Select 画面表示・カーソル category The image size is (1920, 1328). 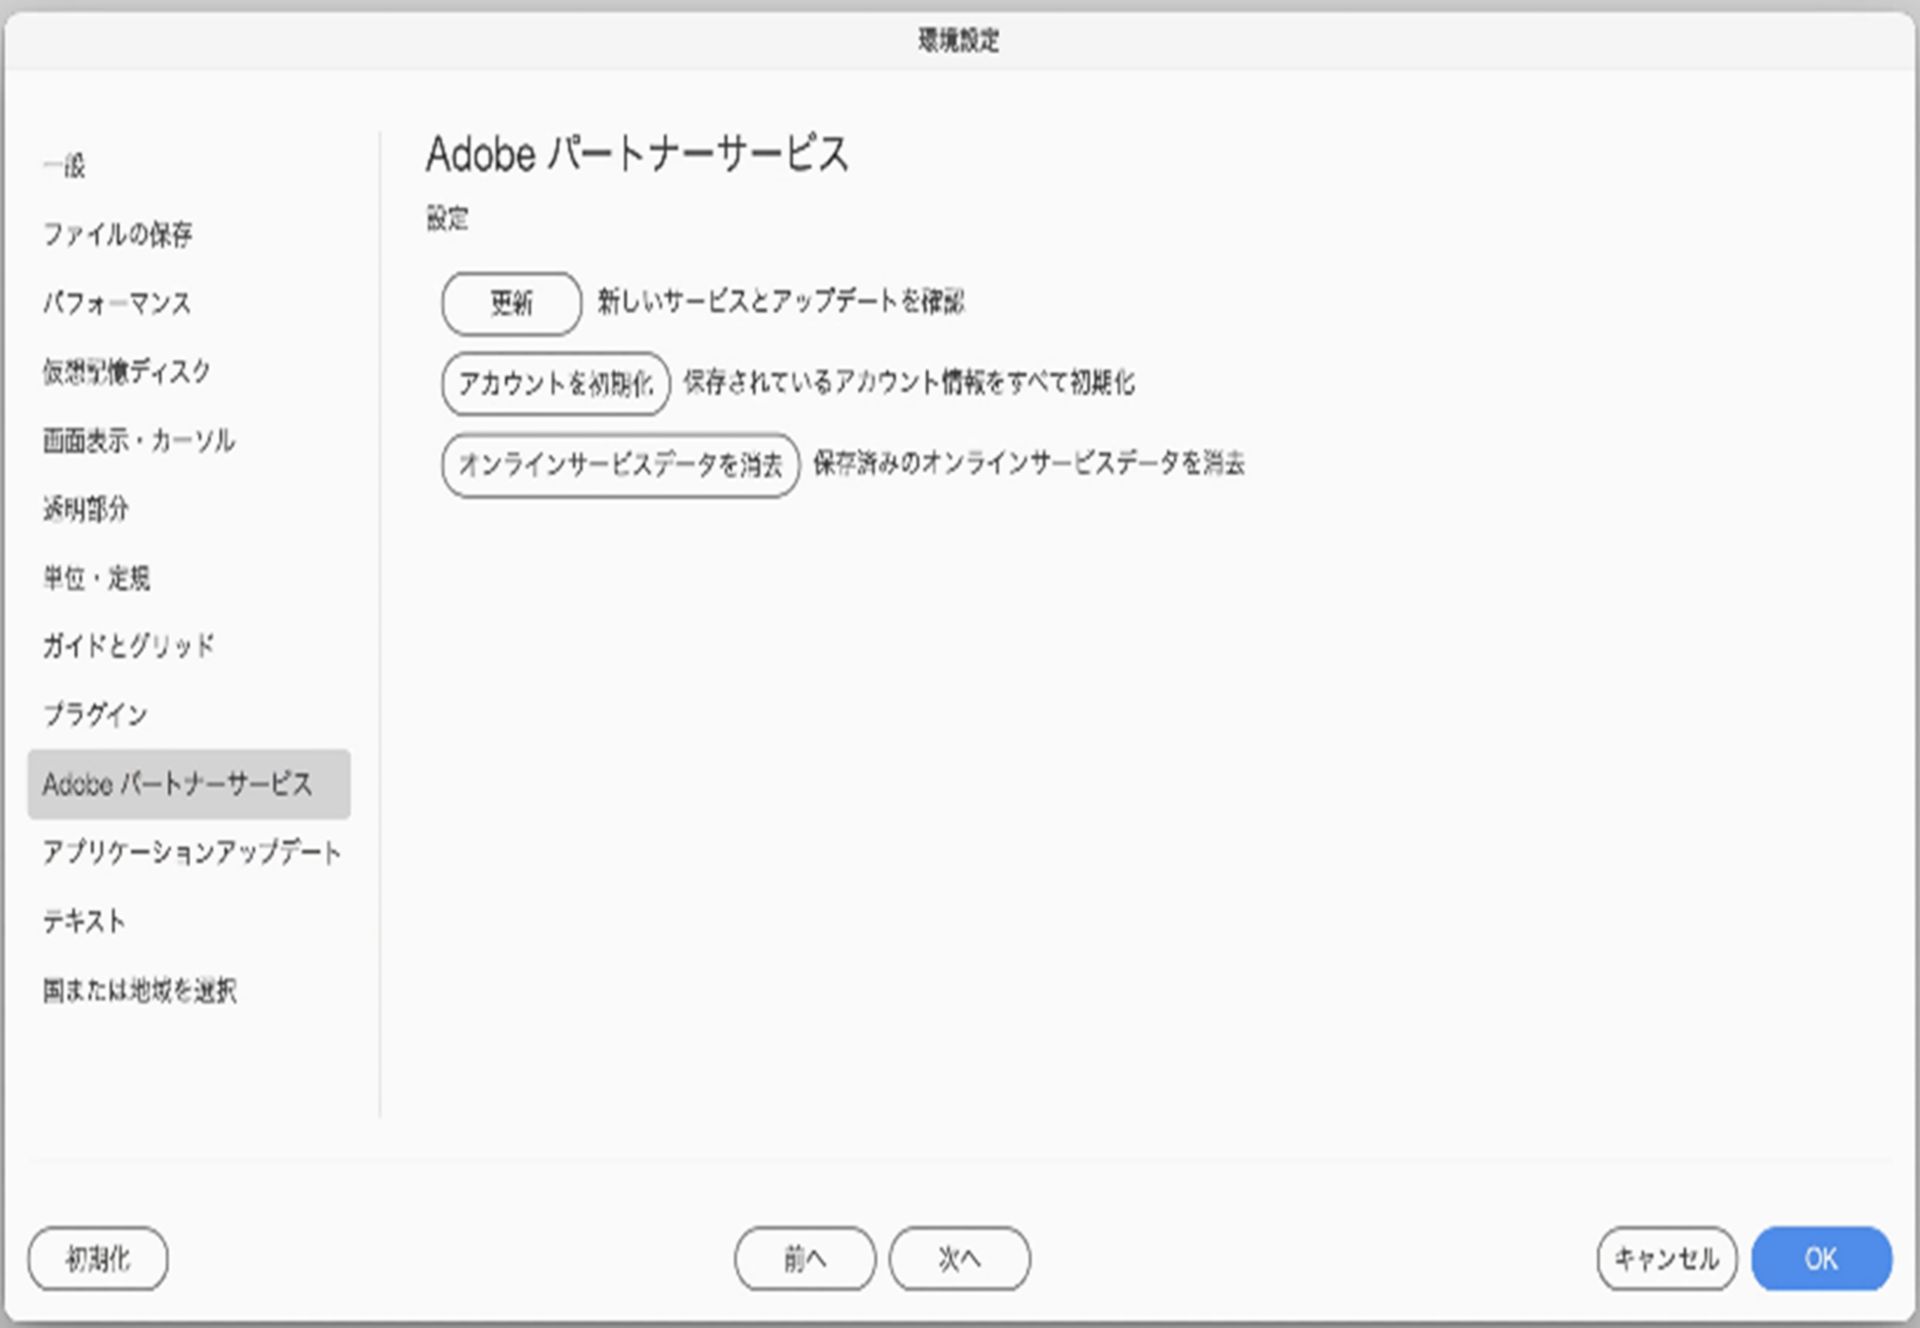pos(138,440)
